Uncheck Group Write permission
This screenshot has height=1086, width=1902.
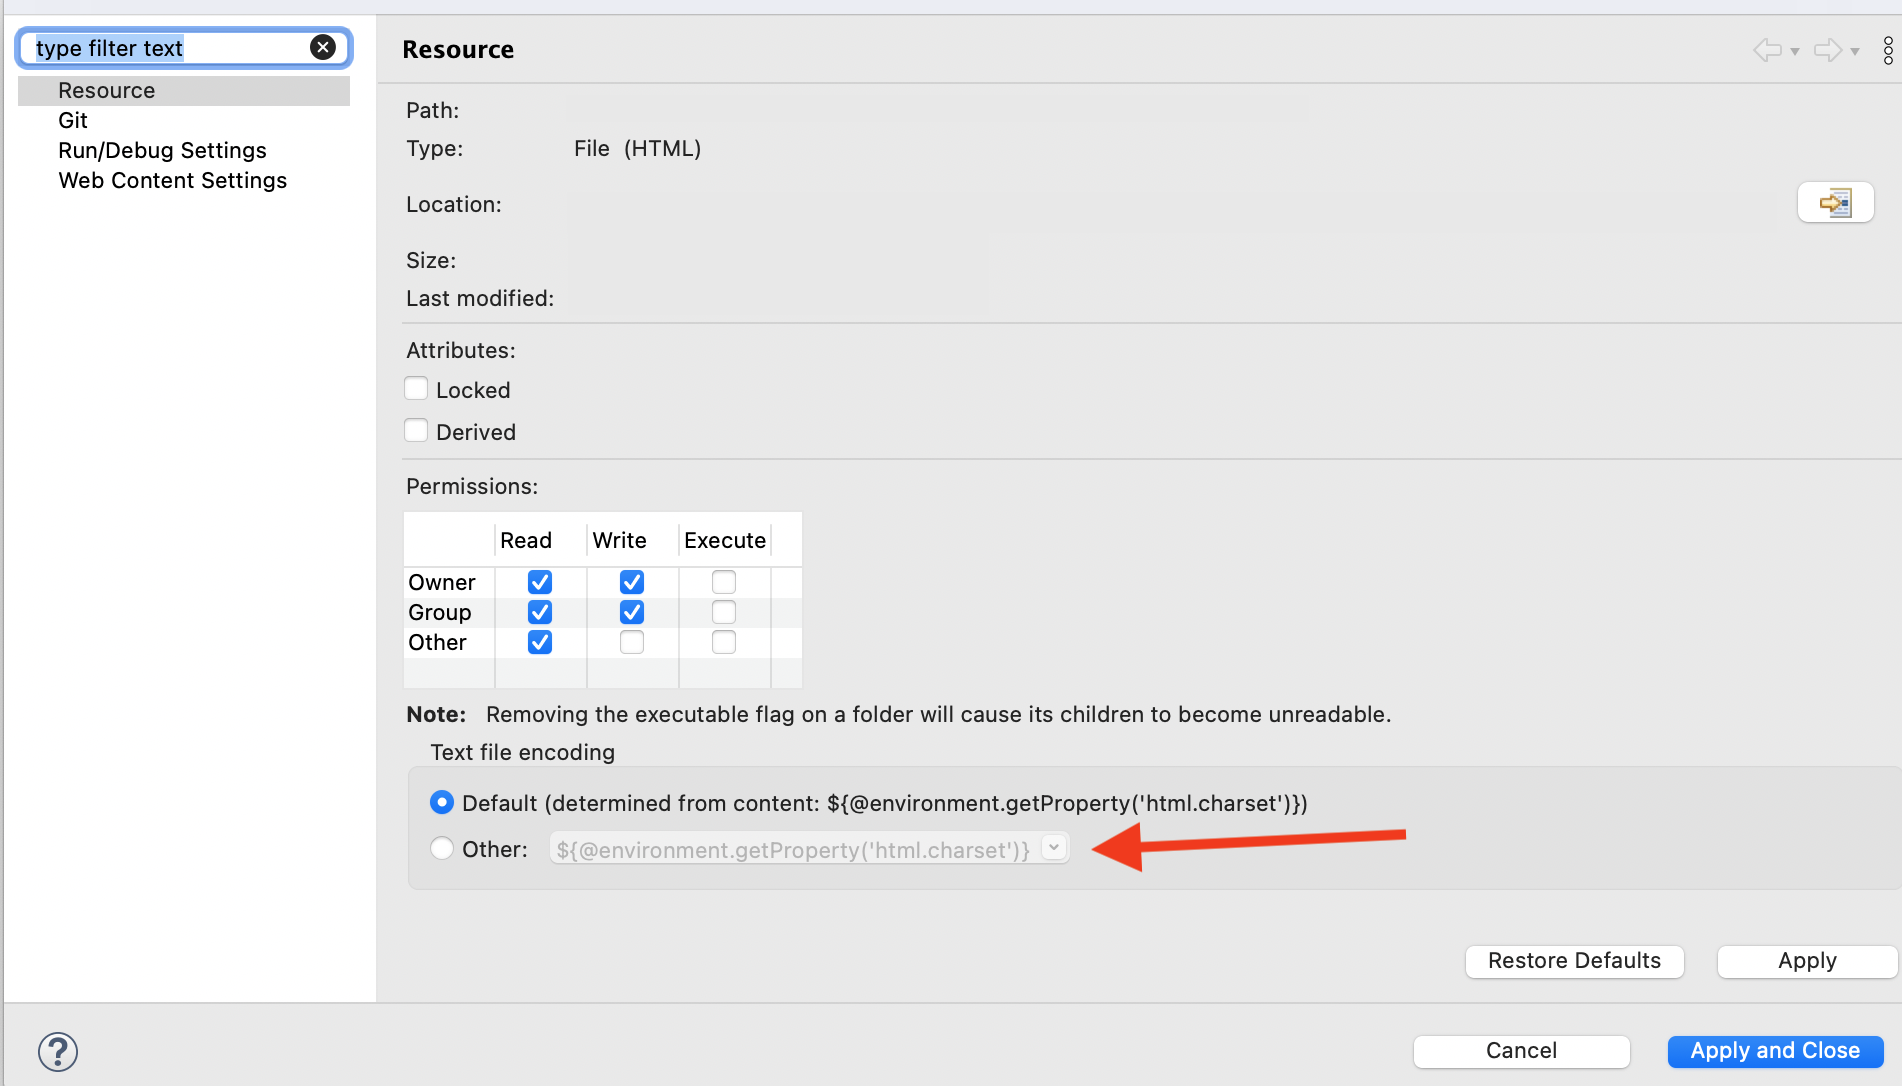click(632, 612)
